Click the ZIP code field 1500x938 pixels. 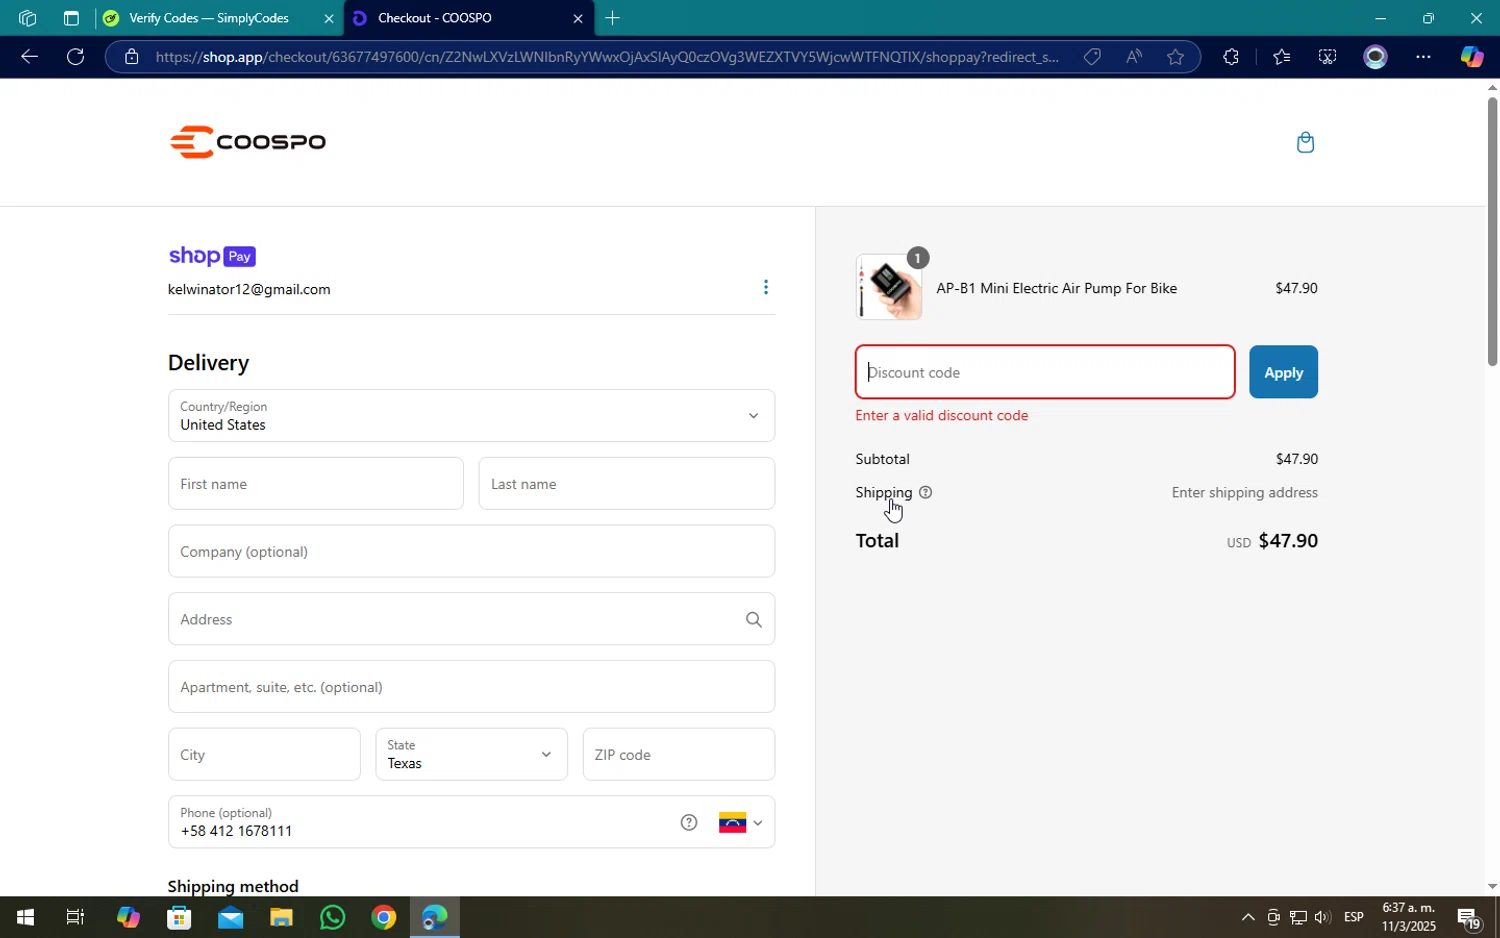679,755
